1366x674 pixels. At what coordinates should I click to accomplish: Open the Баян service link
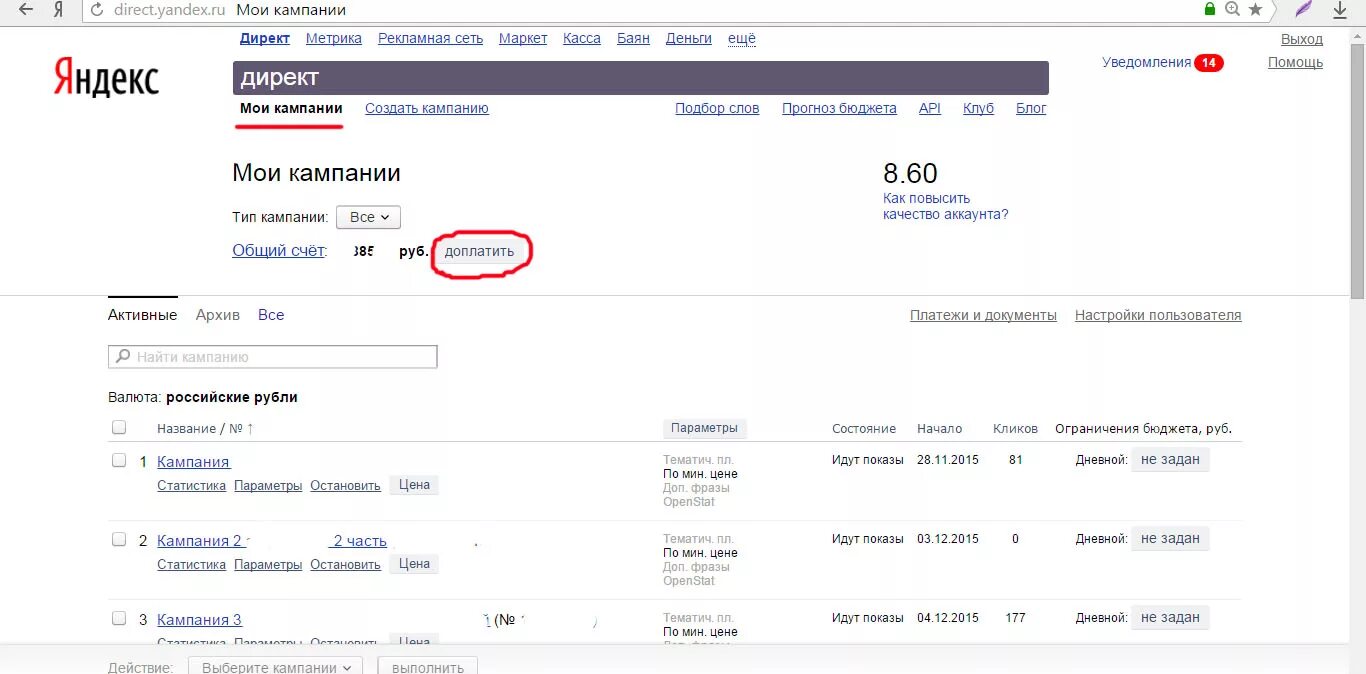(x=633, y=38)
